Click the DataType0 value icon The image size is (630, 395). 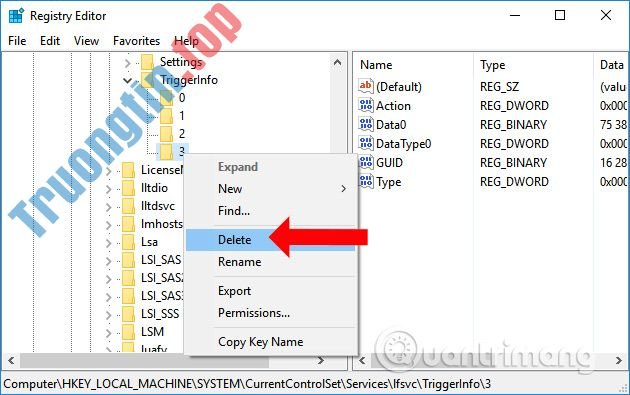coord(366,143)
